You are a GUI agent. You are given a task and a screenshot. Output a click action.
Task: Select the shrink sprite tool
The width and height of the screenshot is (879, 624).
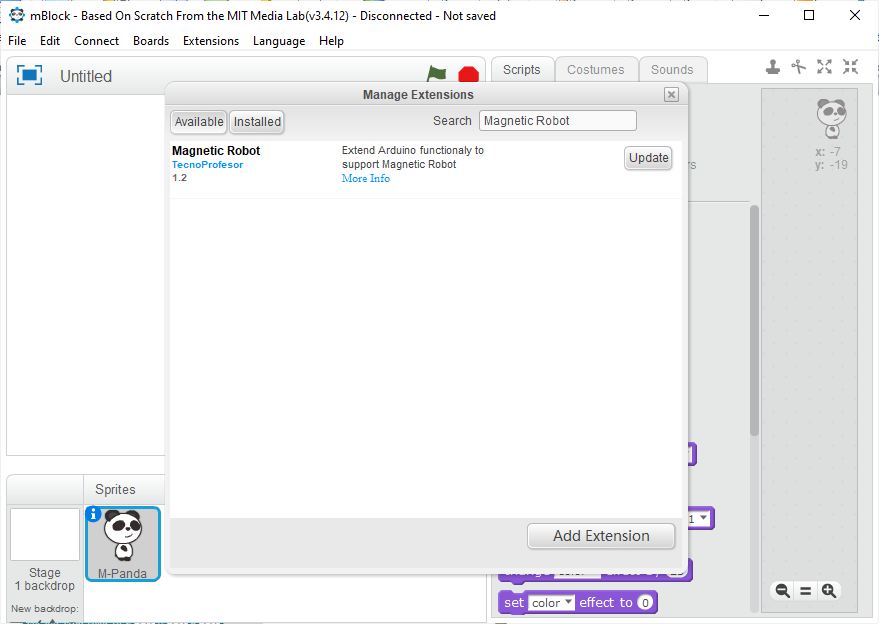tap(850, 67)
